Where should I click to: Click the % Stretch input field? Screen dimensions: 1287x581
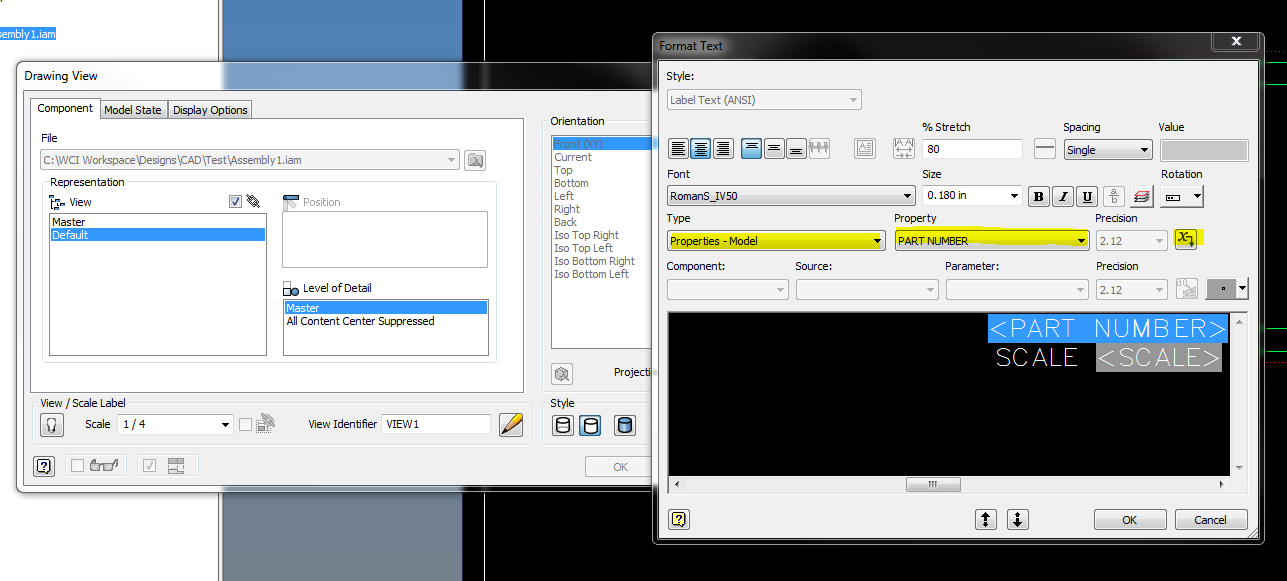click(x=972, y=150)
